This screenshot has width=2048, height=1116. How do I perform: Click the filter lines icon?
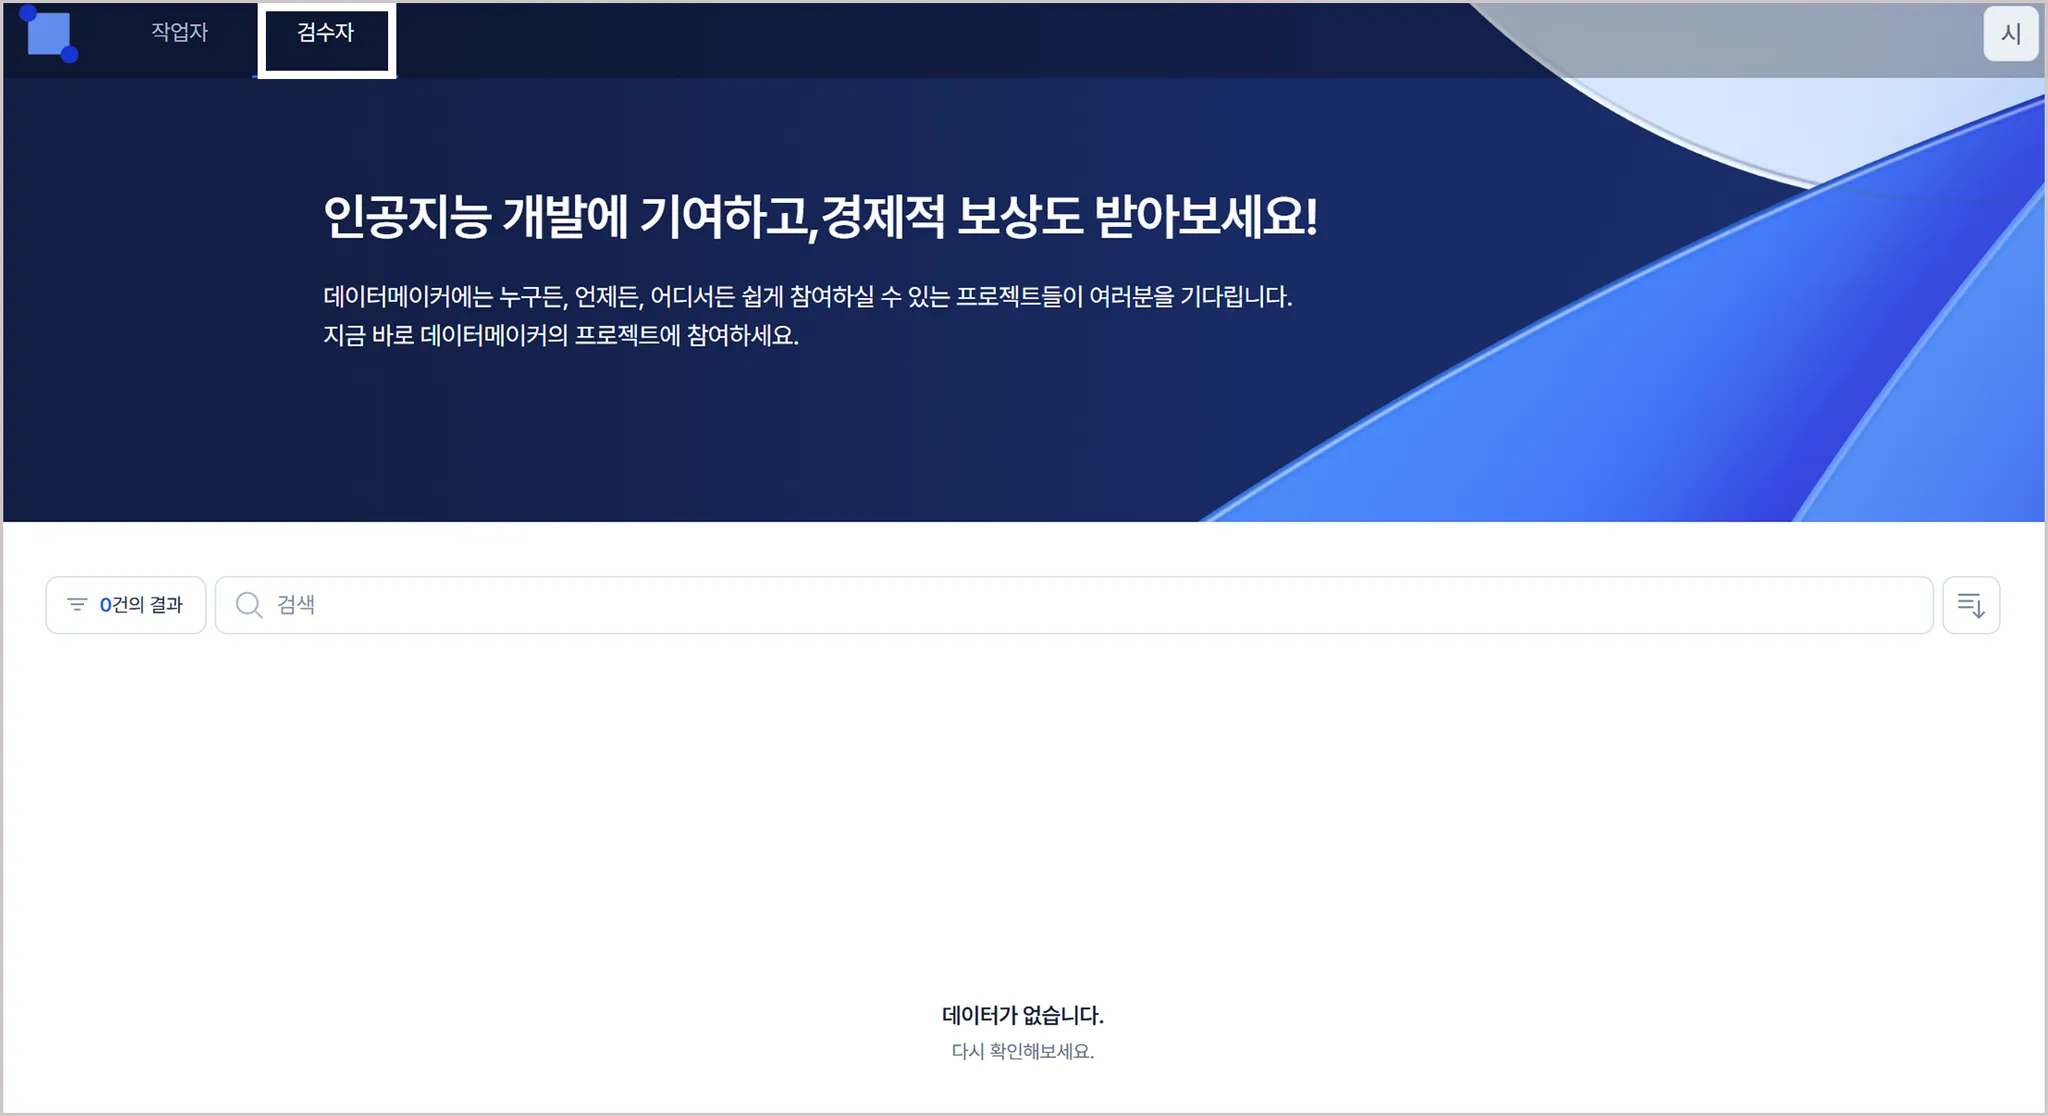pos(77,604)
